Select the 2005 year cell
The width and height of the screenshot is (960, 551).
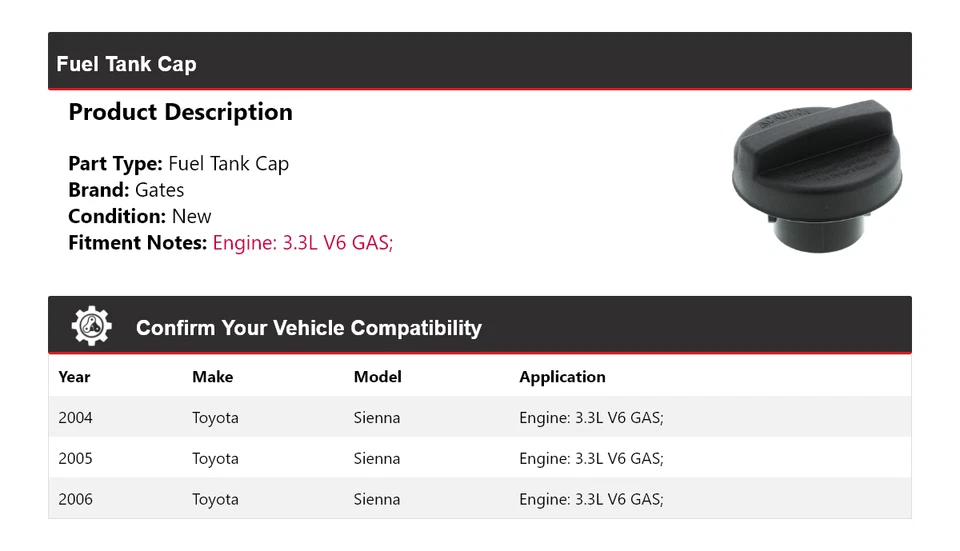point(75,459)
